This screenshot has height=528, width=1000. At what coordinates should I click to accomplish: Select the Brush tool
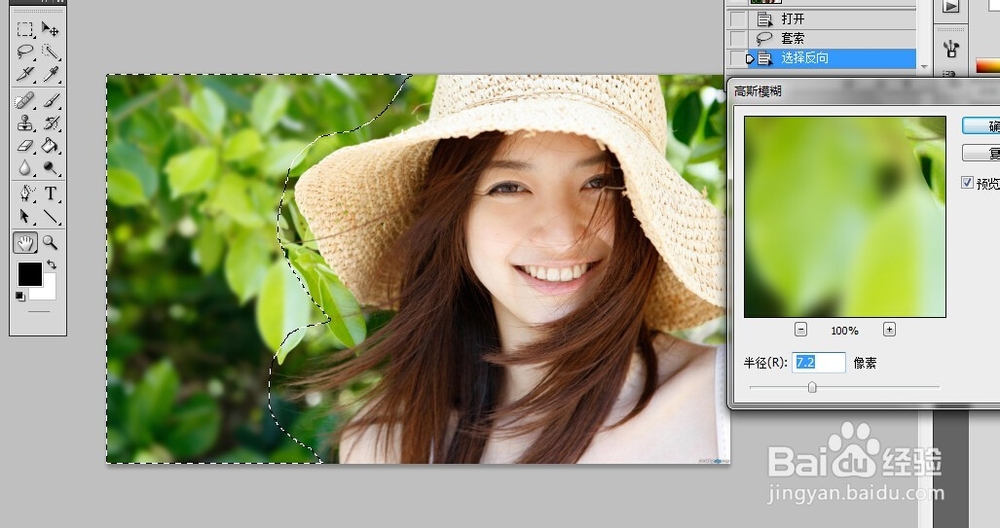50,101
